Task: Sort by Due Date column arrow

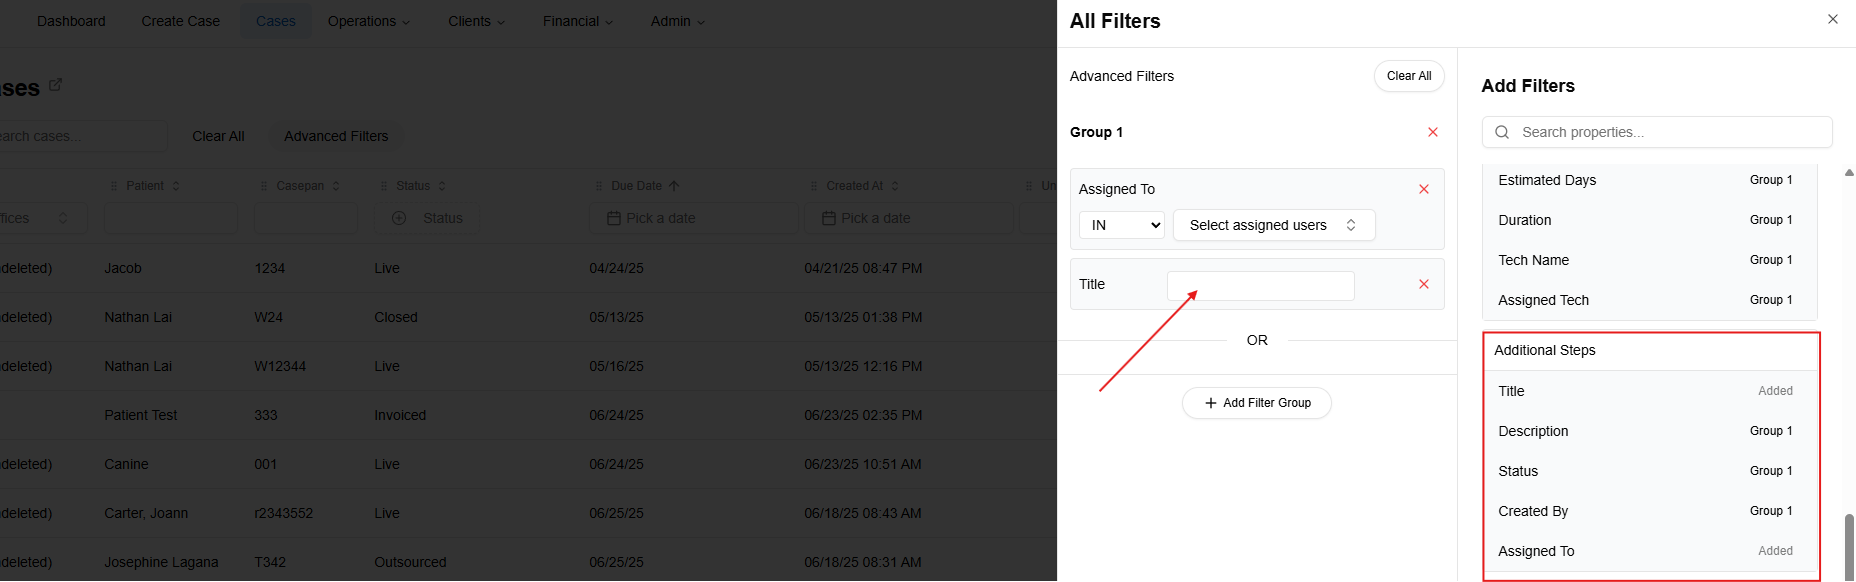Action: point(674,186)
